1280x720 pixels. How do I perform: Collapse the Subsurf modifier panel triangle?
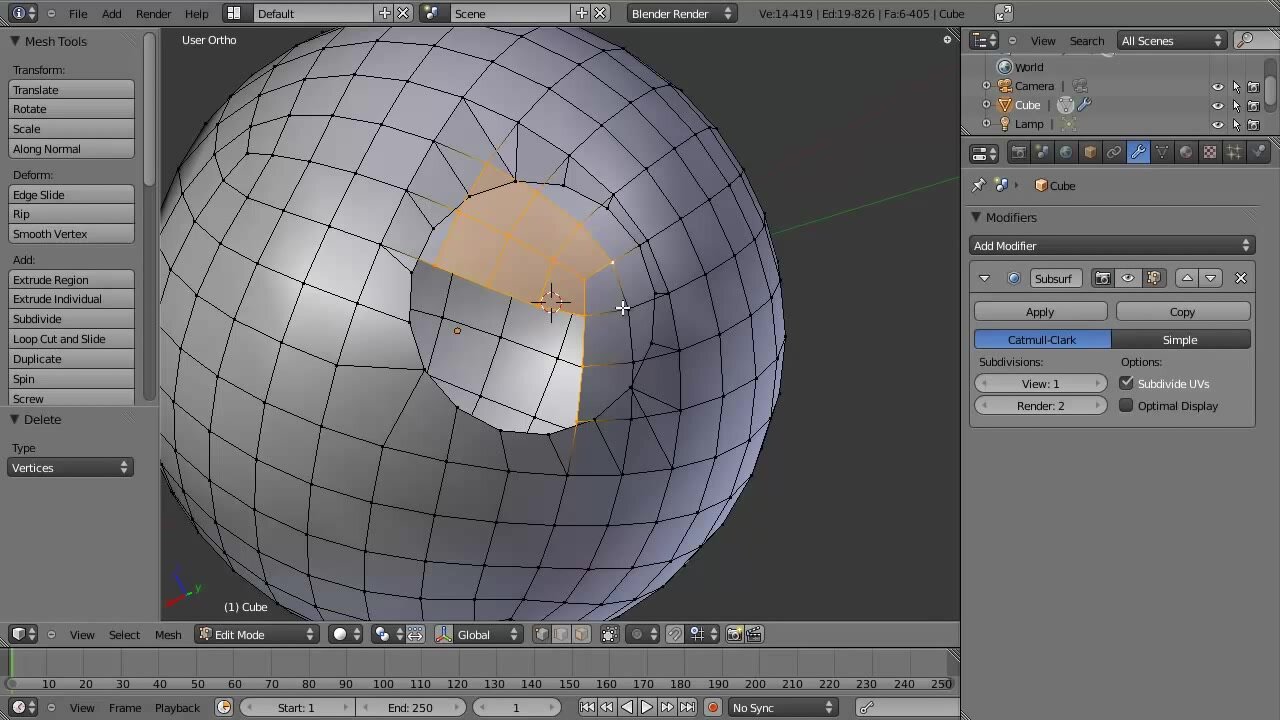(984, 278)
